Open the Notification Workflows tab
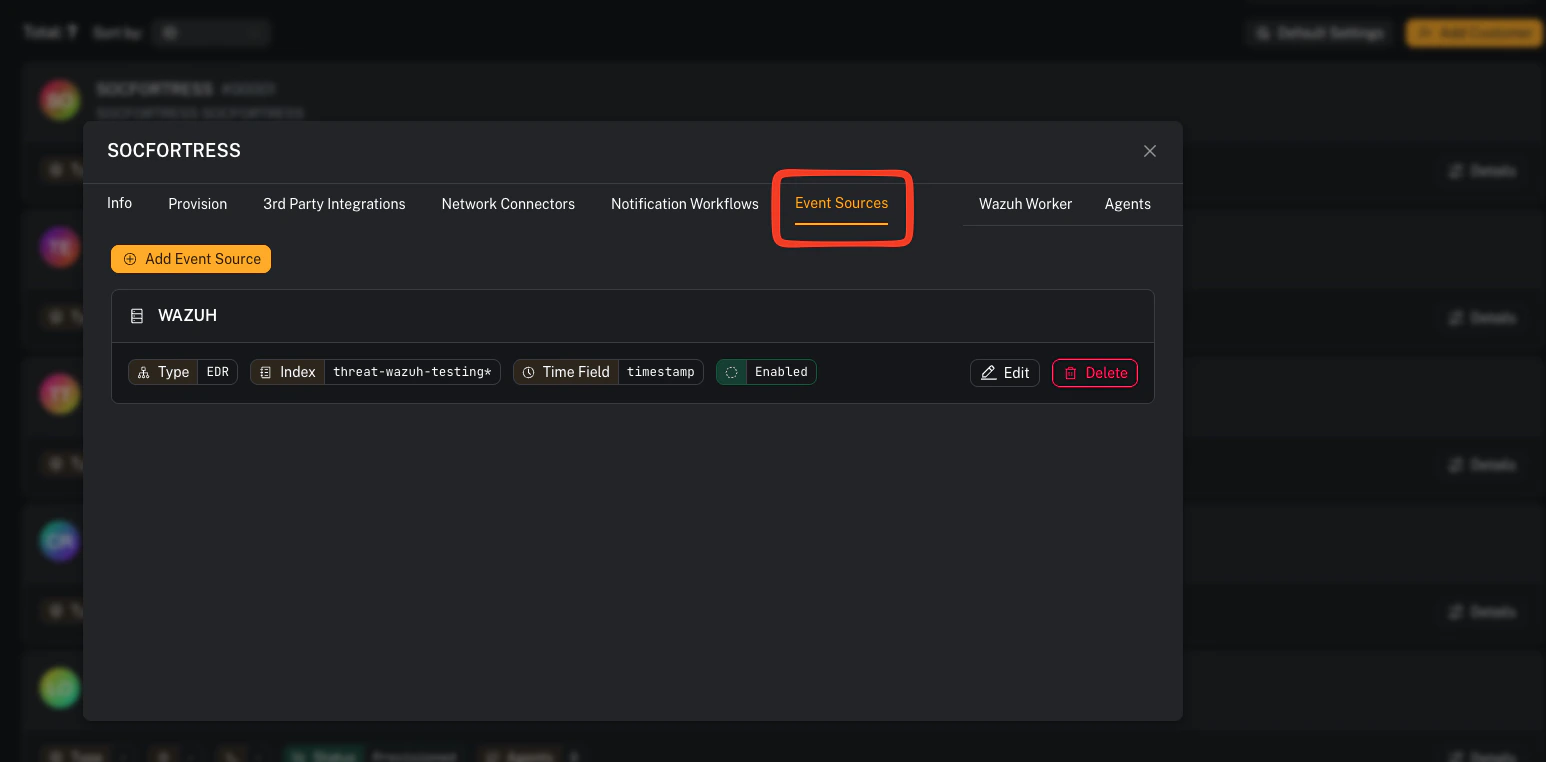Image resolution: width=1546 pixels, height=762 pixels. 684,203
